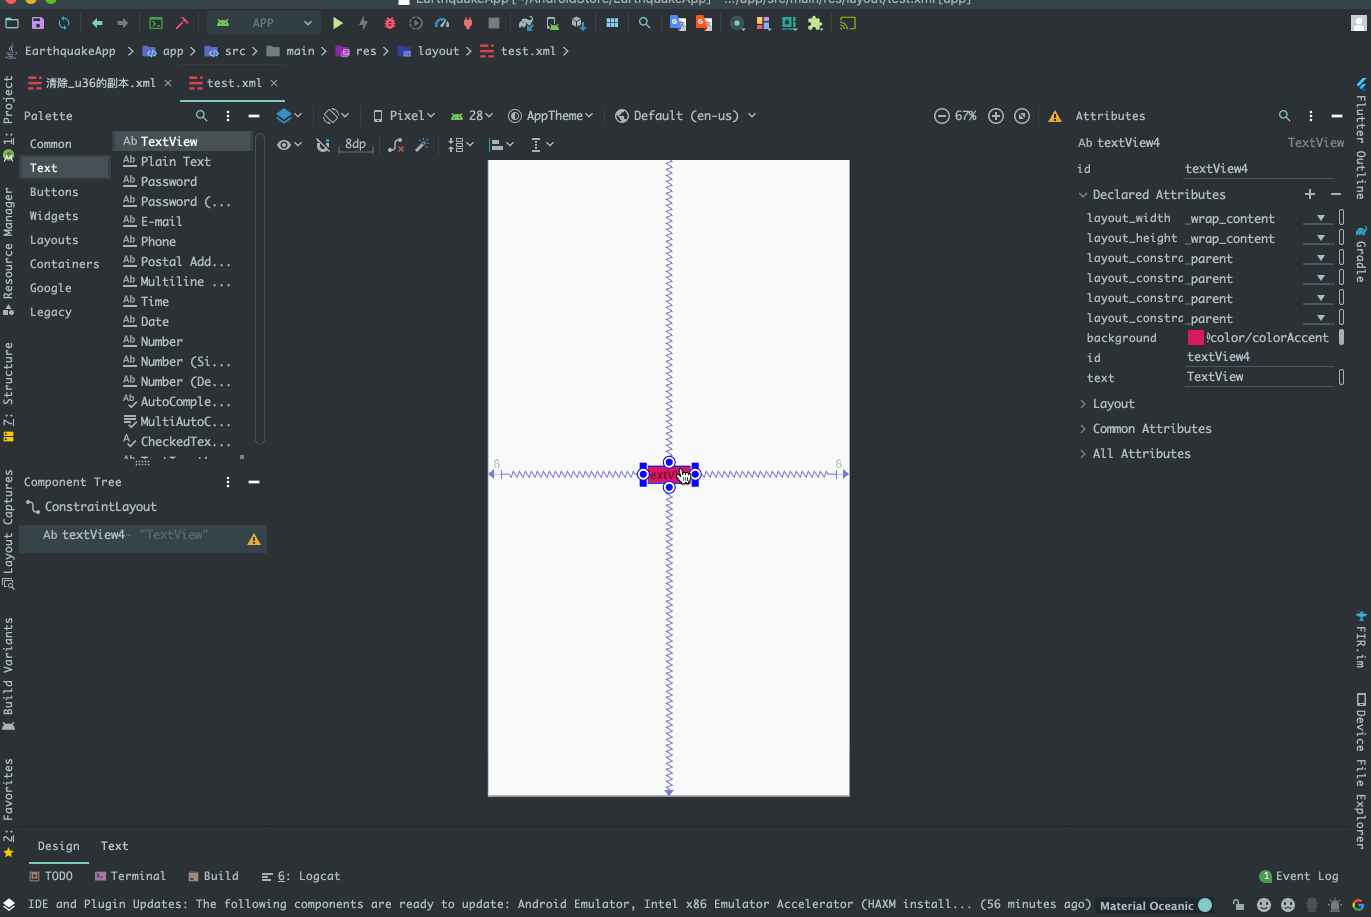This screenshot has height=917, width=1371.
Task: Open the AppTheme dropdown
Action: pos(551,116)
